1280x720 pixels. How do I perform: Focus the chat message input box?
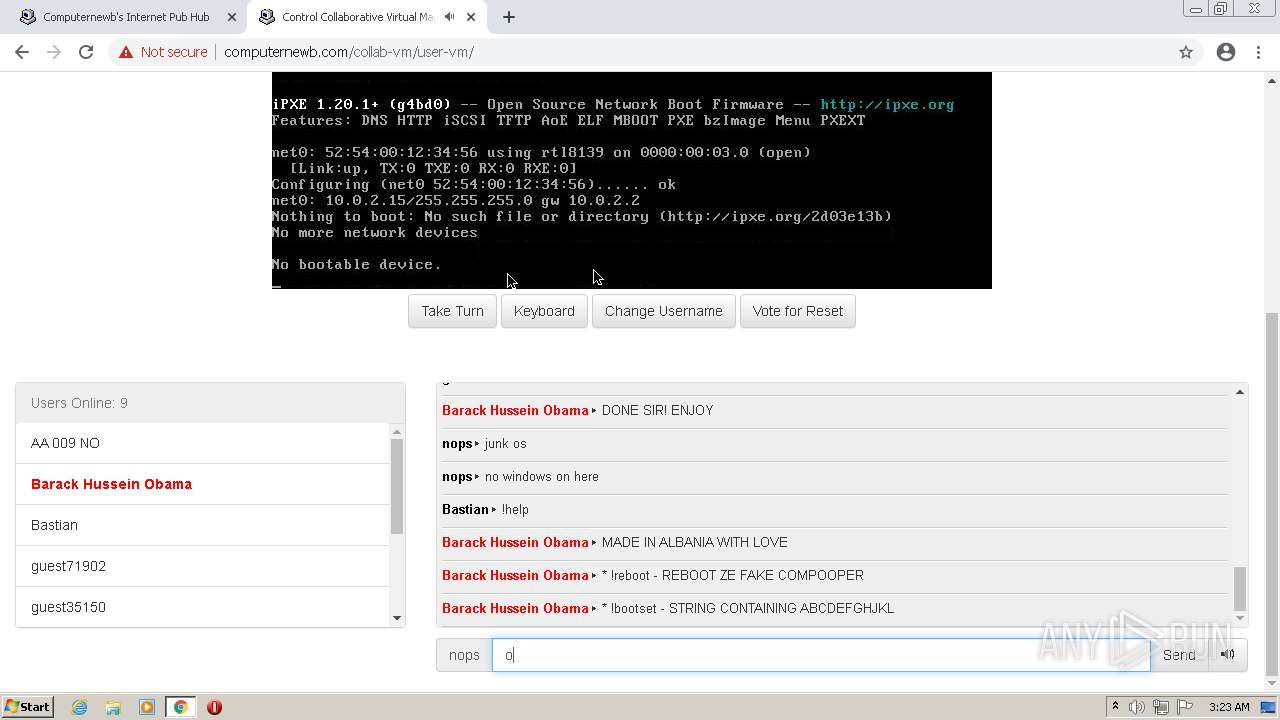821,655
